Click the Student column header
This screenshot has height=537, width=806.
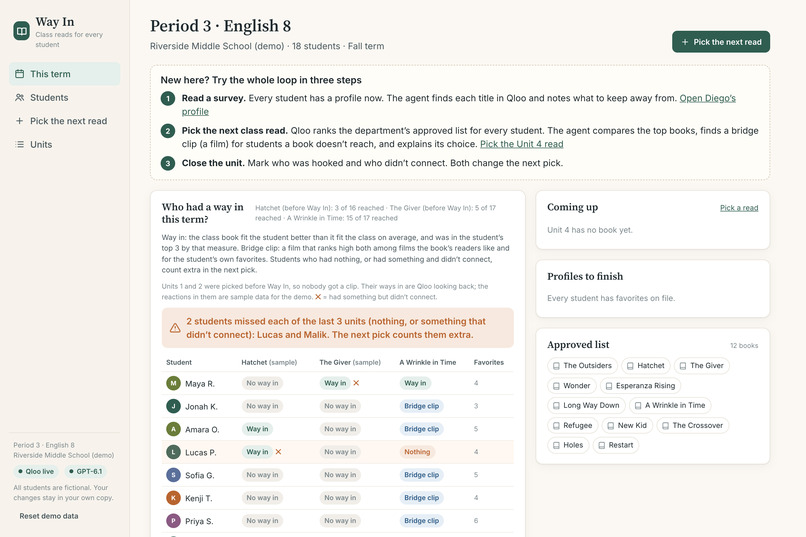pyautogui.click(x=179, y=362)
